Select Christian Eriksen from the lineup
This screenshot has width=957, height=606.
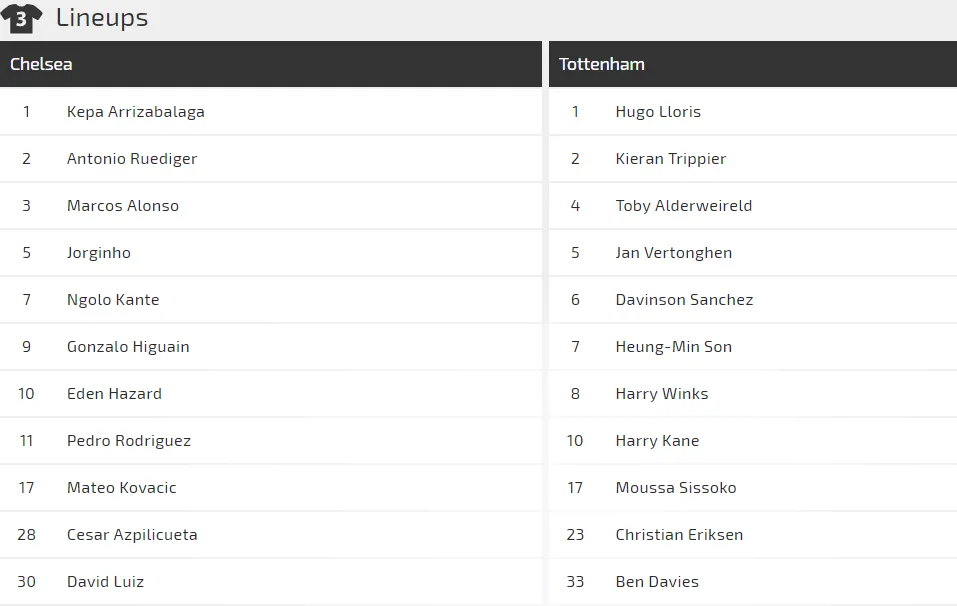(x=679, y=534)
